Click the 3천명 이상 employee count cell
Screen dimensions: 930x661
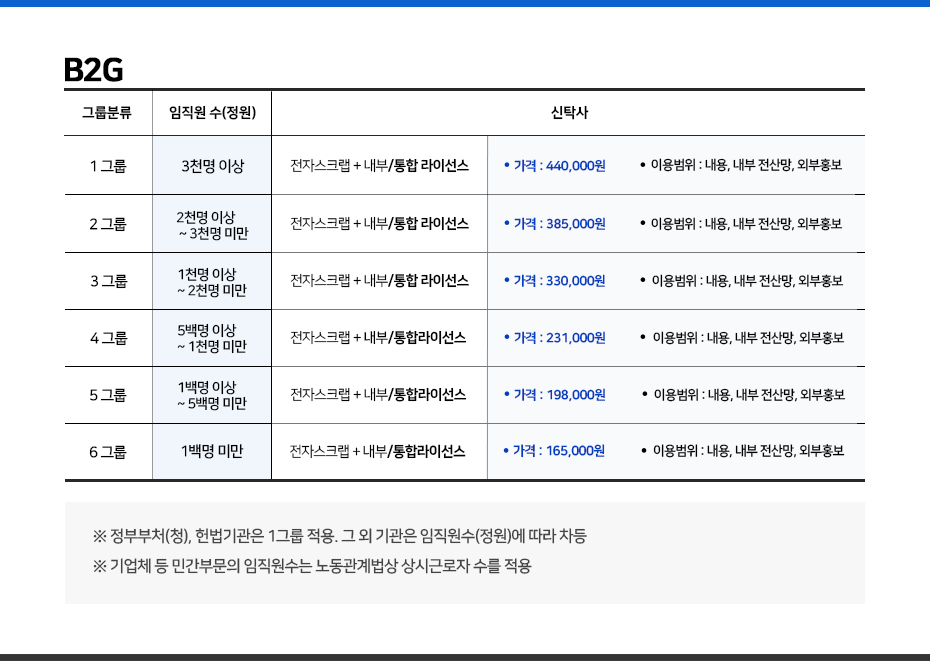(212, 166)
